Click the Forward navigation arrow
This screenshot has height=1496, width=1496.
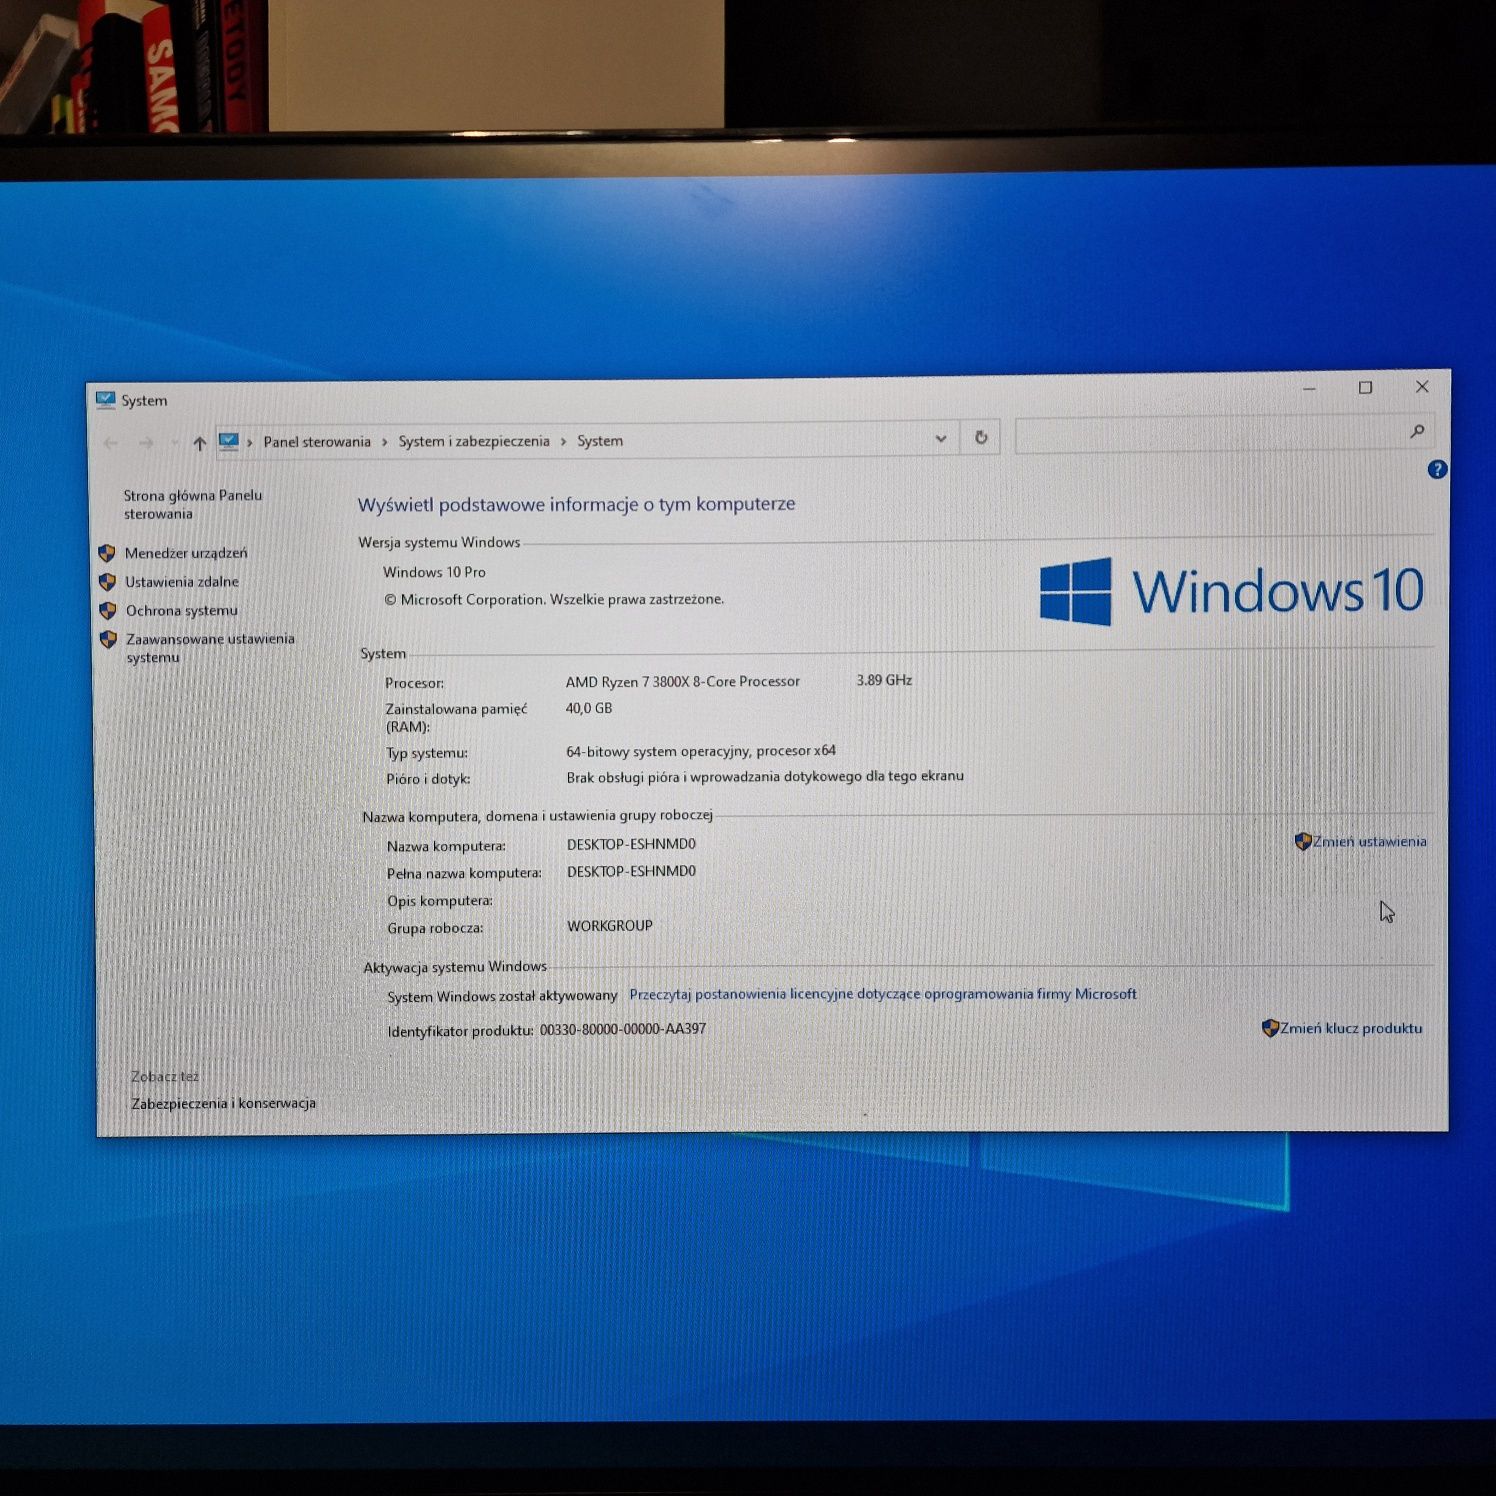click(x=147, y=443)
